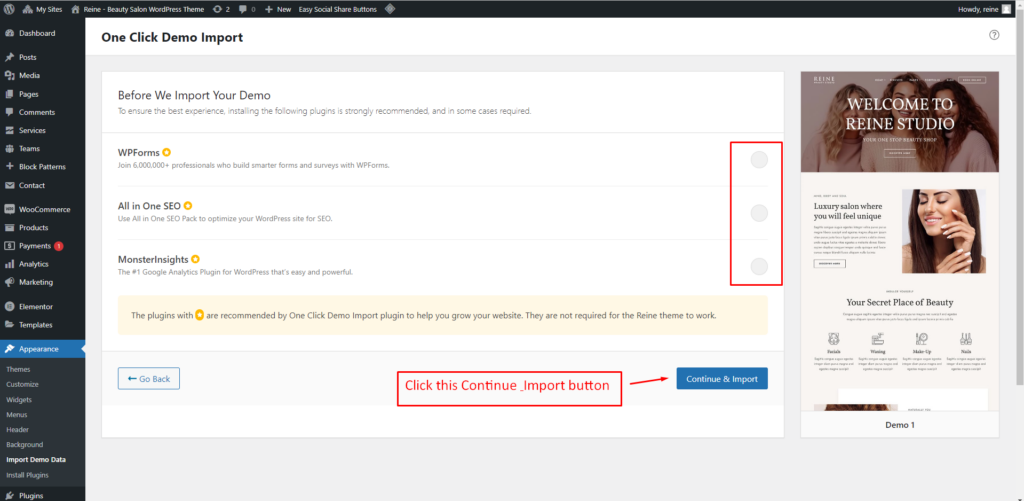The height and width of the screenshot is (501, 1024).
Task: Click the diamond icon next to Easy Social Share Buttons
Action: coord(389,9)
